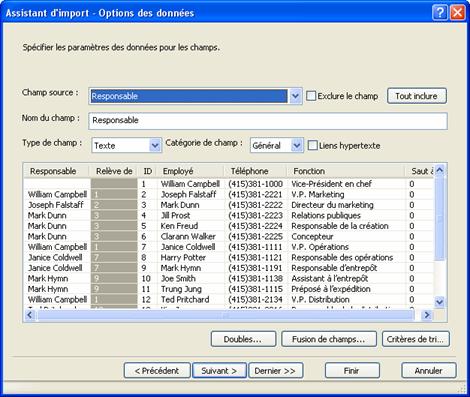
Task: Click phone number (415)381-1138
Action: click(x=255, y=278)
